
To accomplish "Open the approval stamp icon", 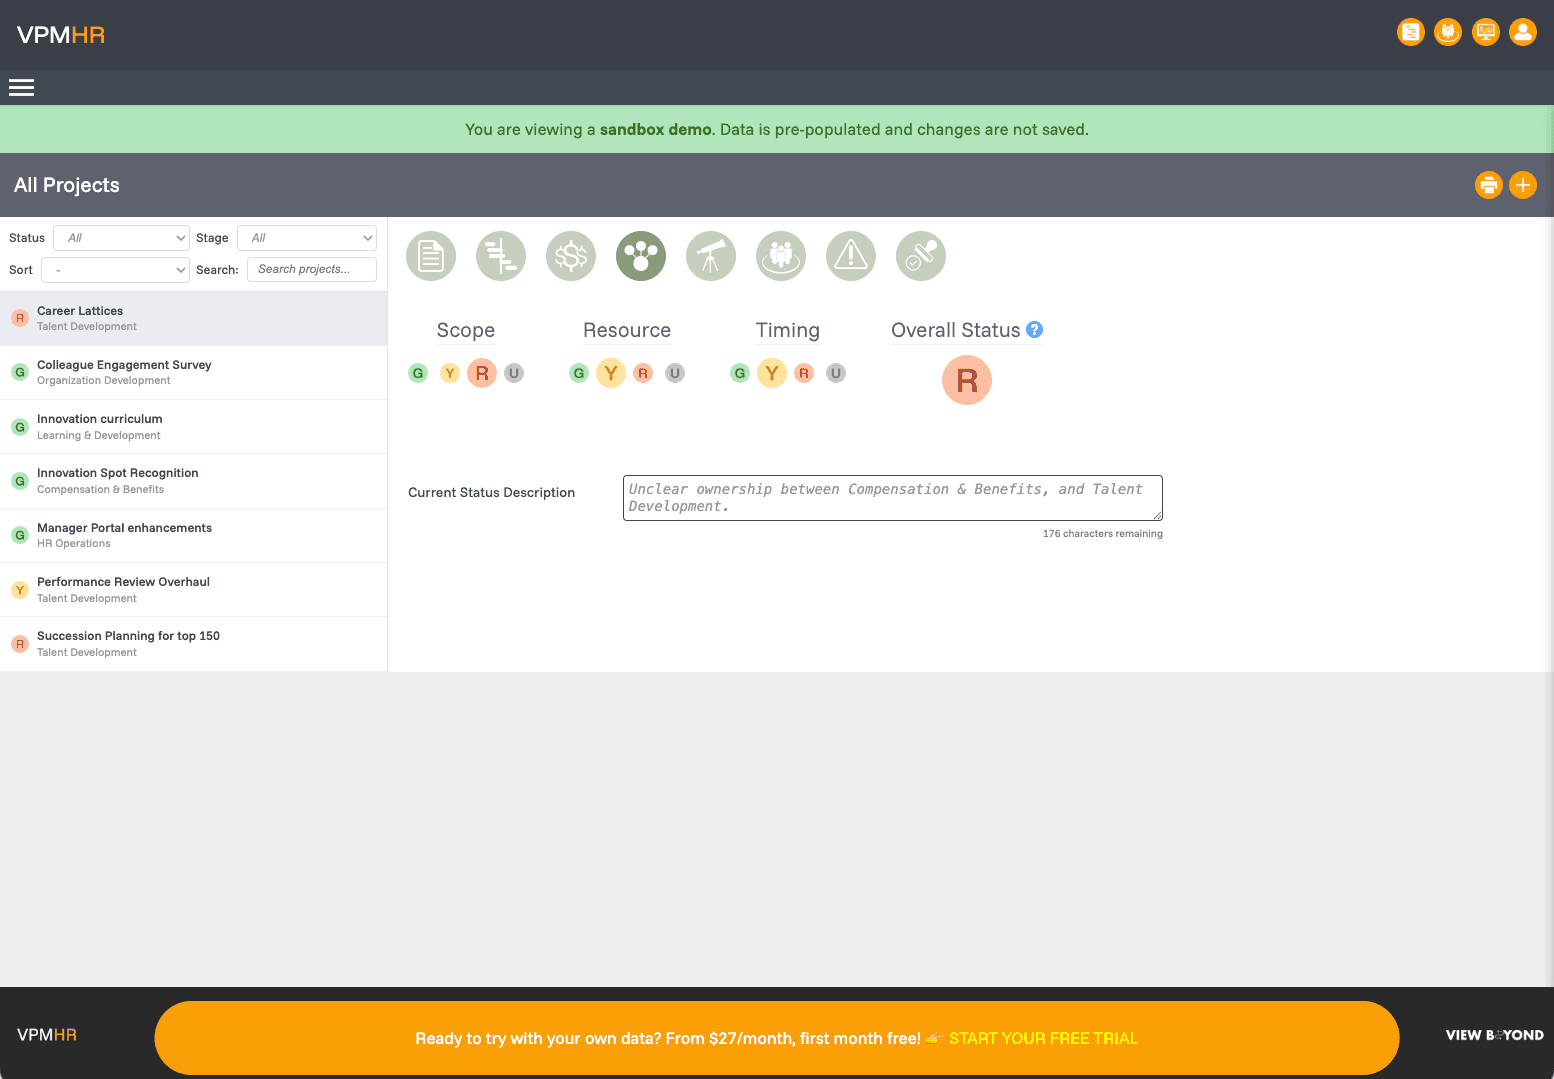I will tap(921, 256).
